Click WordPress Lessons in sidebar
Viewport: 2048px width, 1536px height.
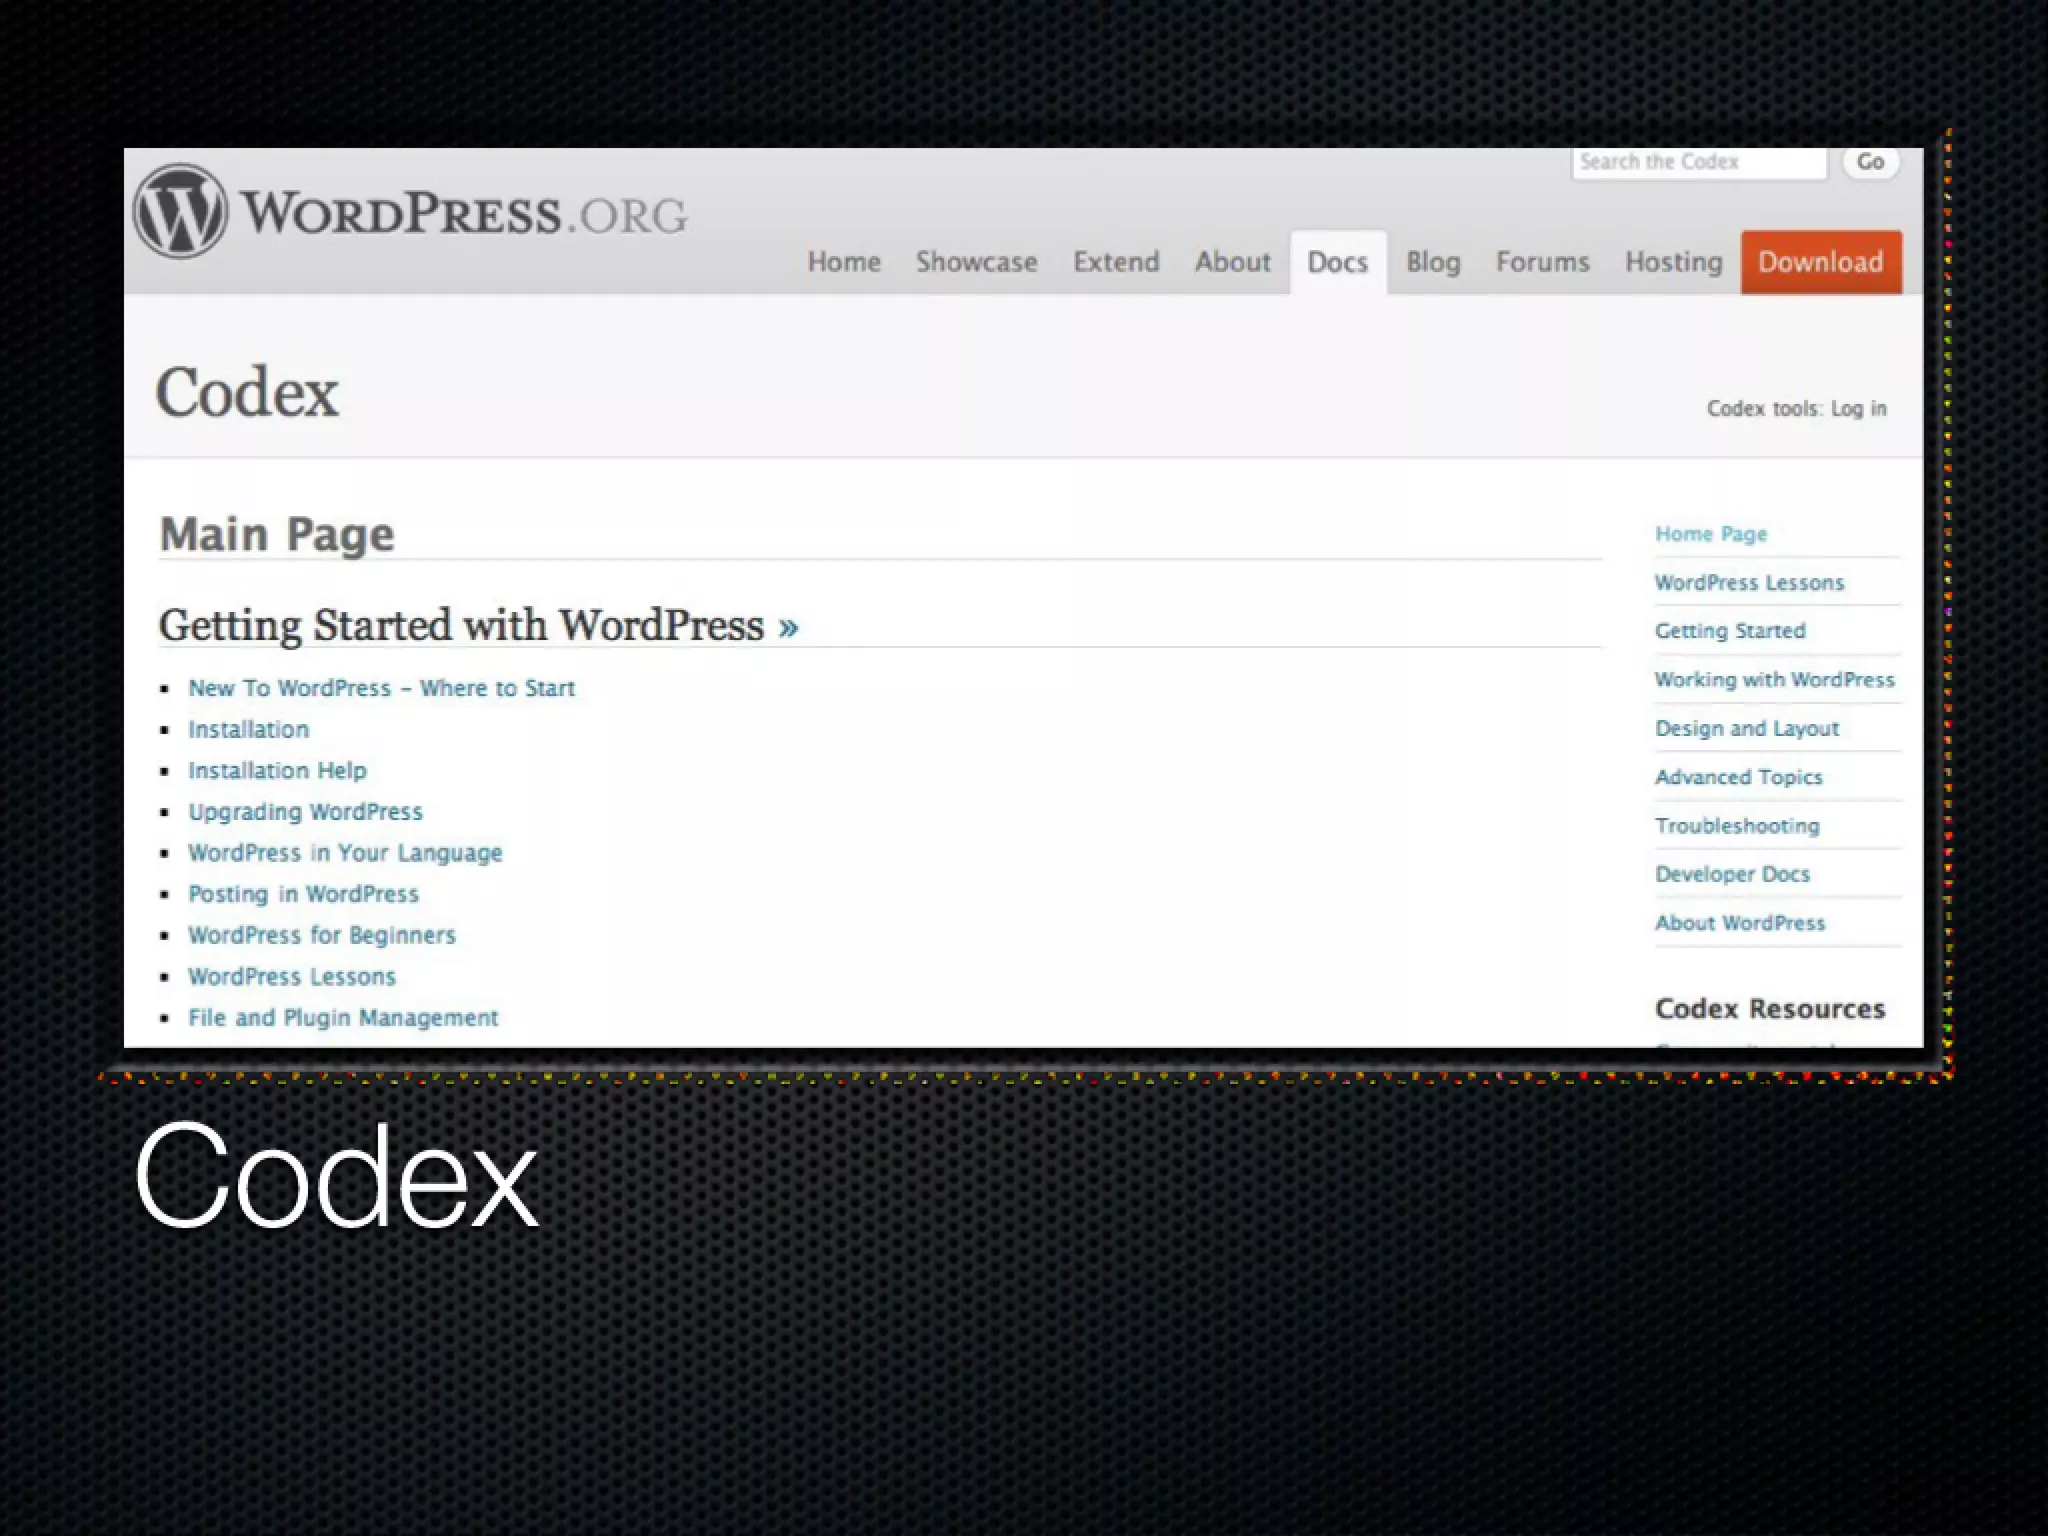tap(1749, 583)
